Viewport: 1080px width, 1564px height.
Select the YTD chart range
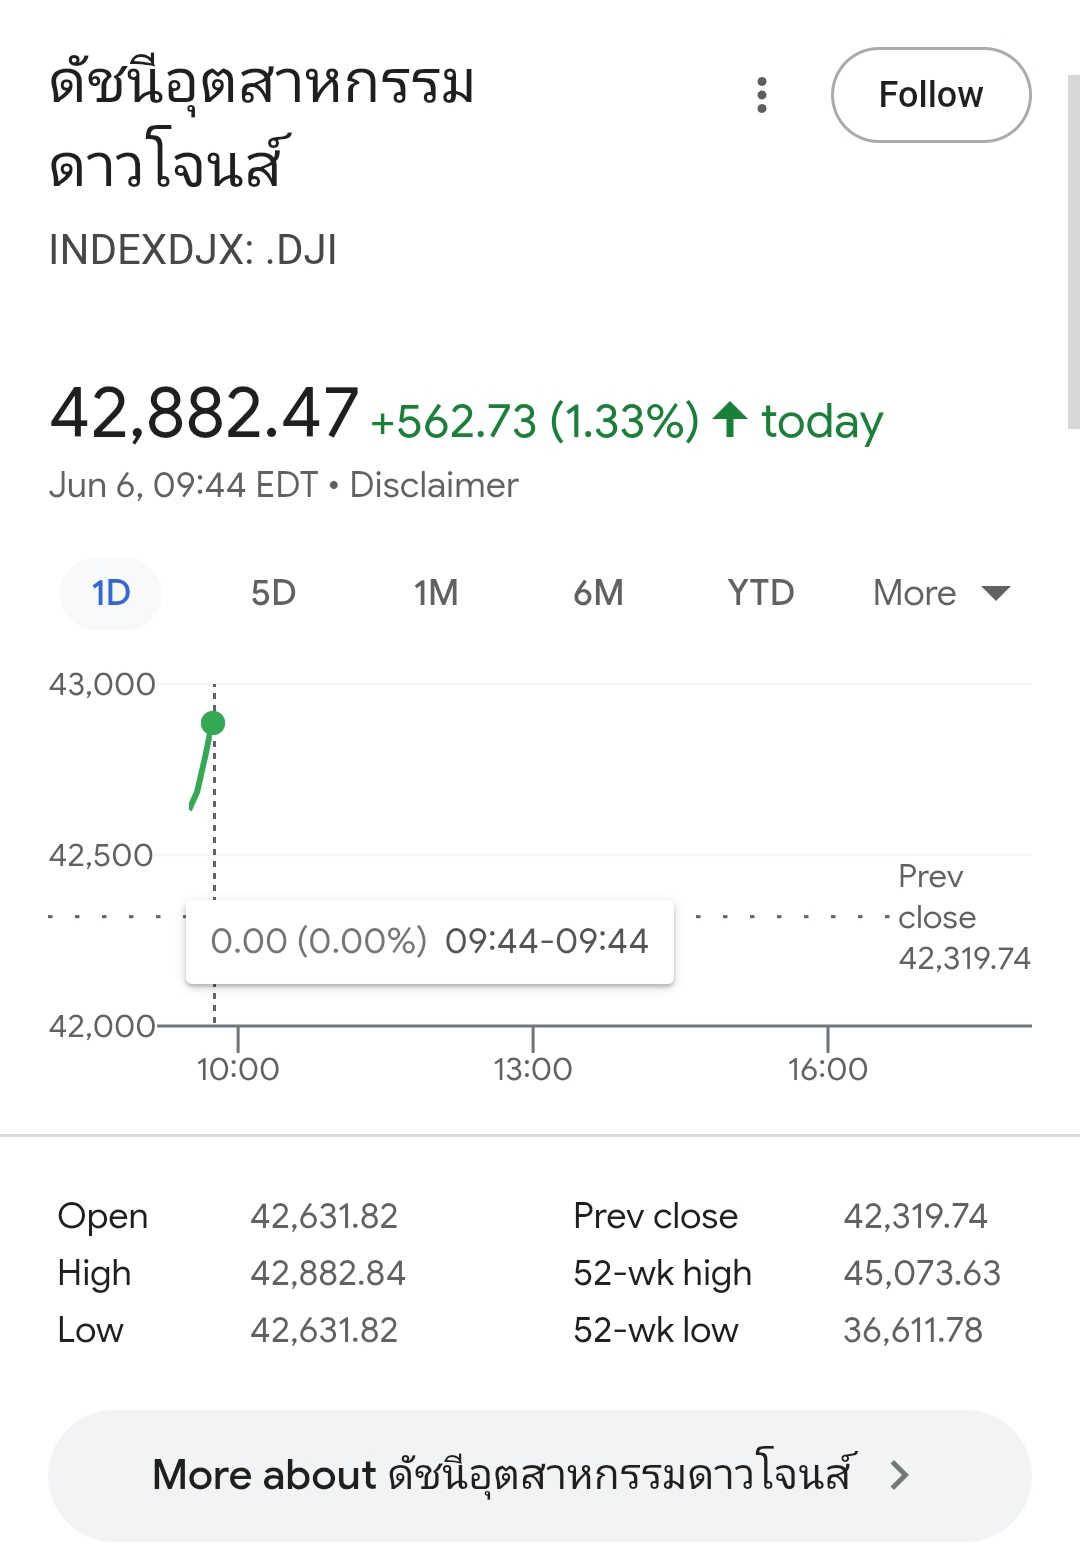[x=761, y=593]
